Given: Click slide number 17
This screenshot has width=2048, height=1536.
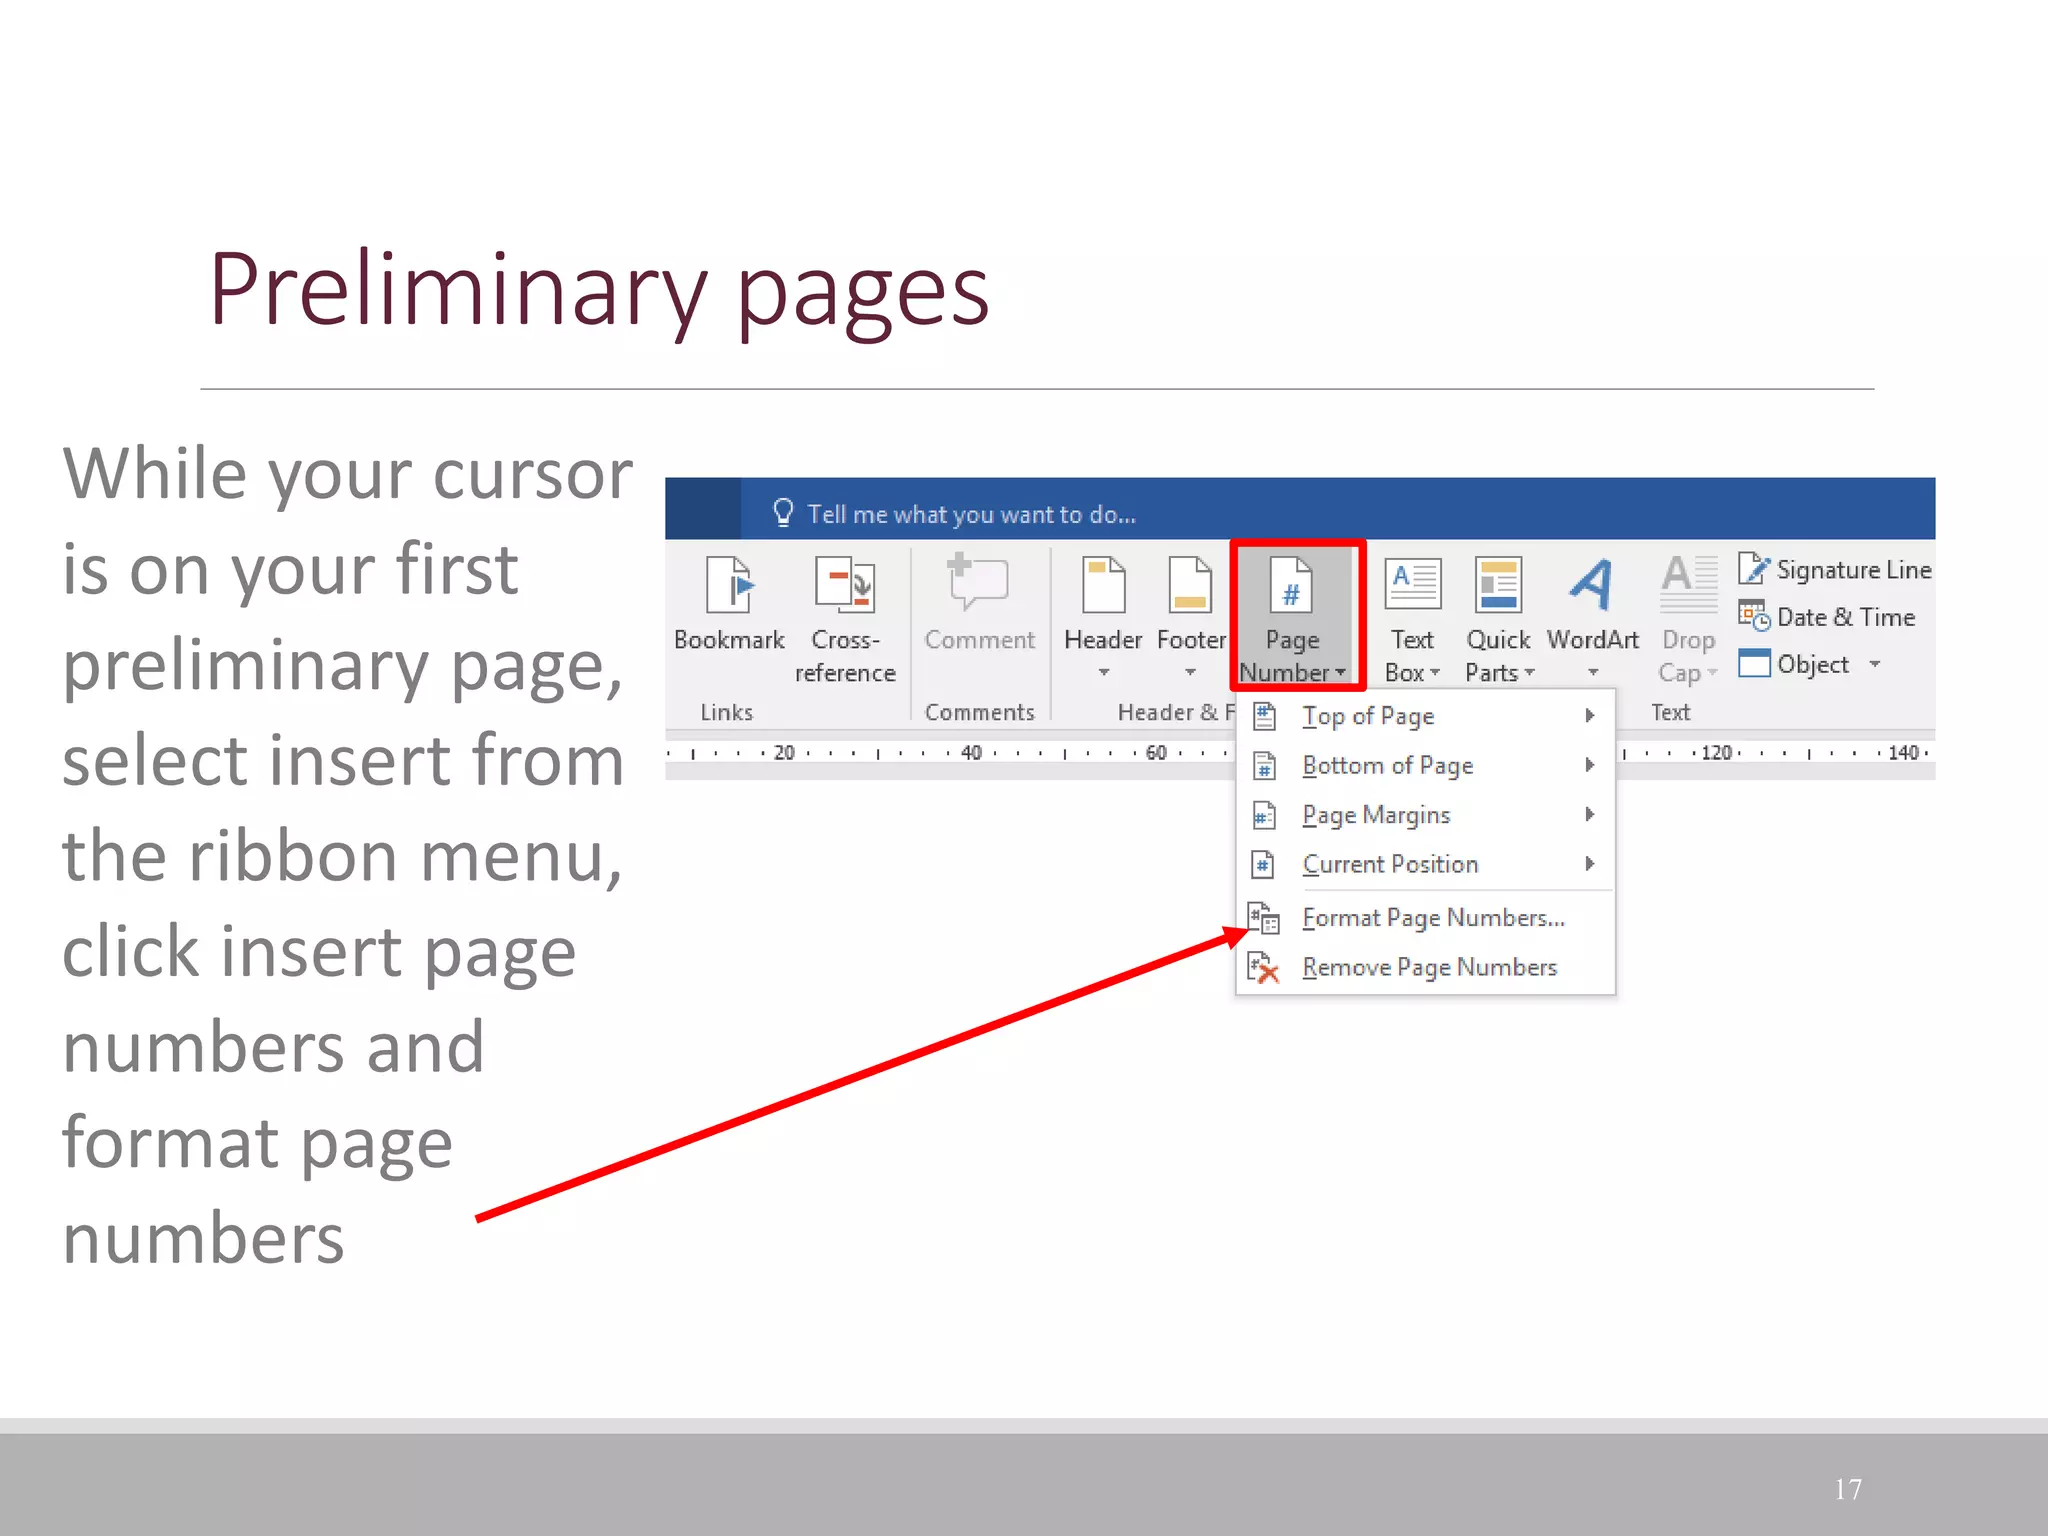Looking at the screenshot, I should point(1848,1489).
